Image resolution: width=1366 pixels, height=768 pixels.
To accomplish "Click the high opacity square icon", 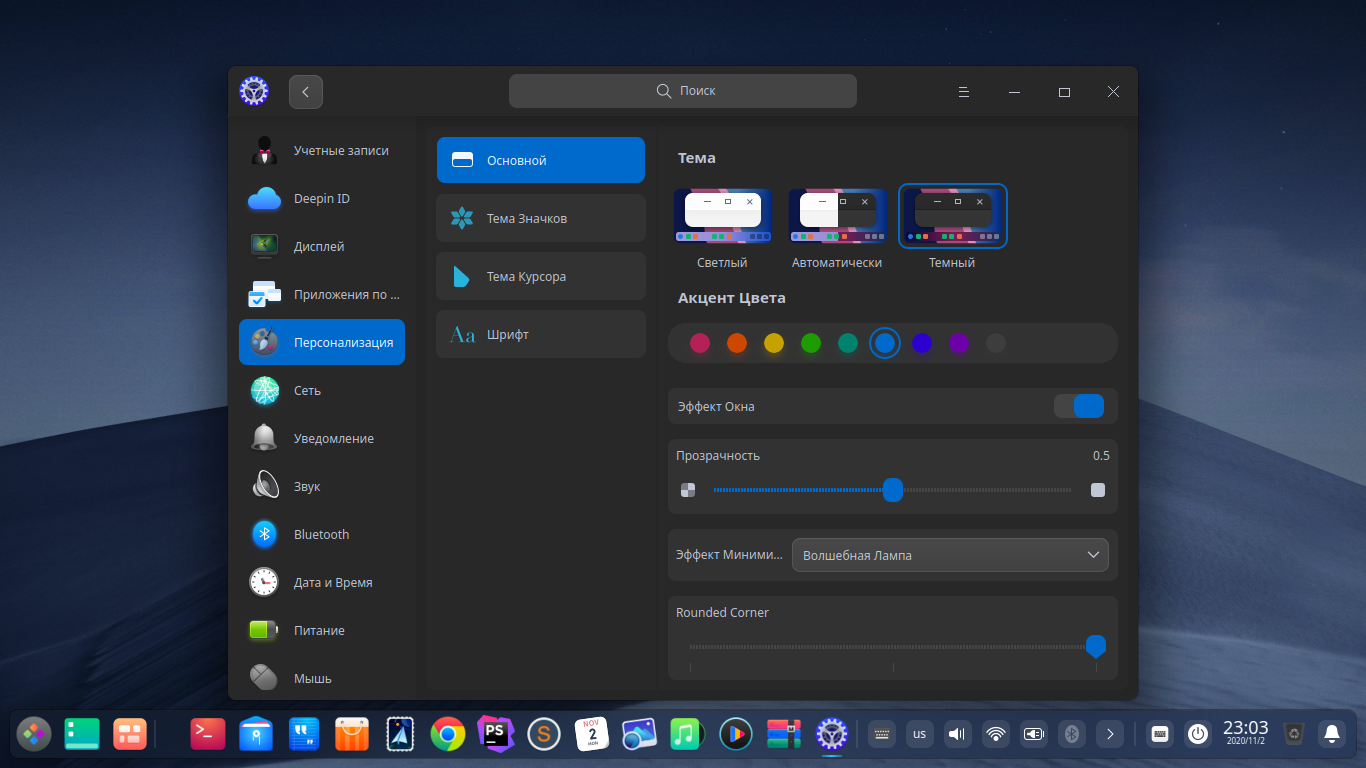I will 1098,490.
